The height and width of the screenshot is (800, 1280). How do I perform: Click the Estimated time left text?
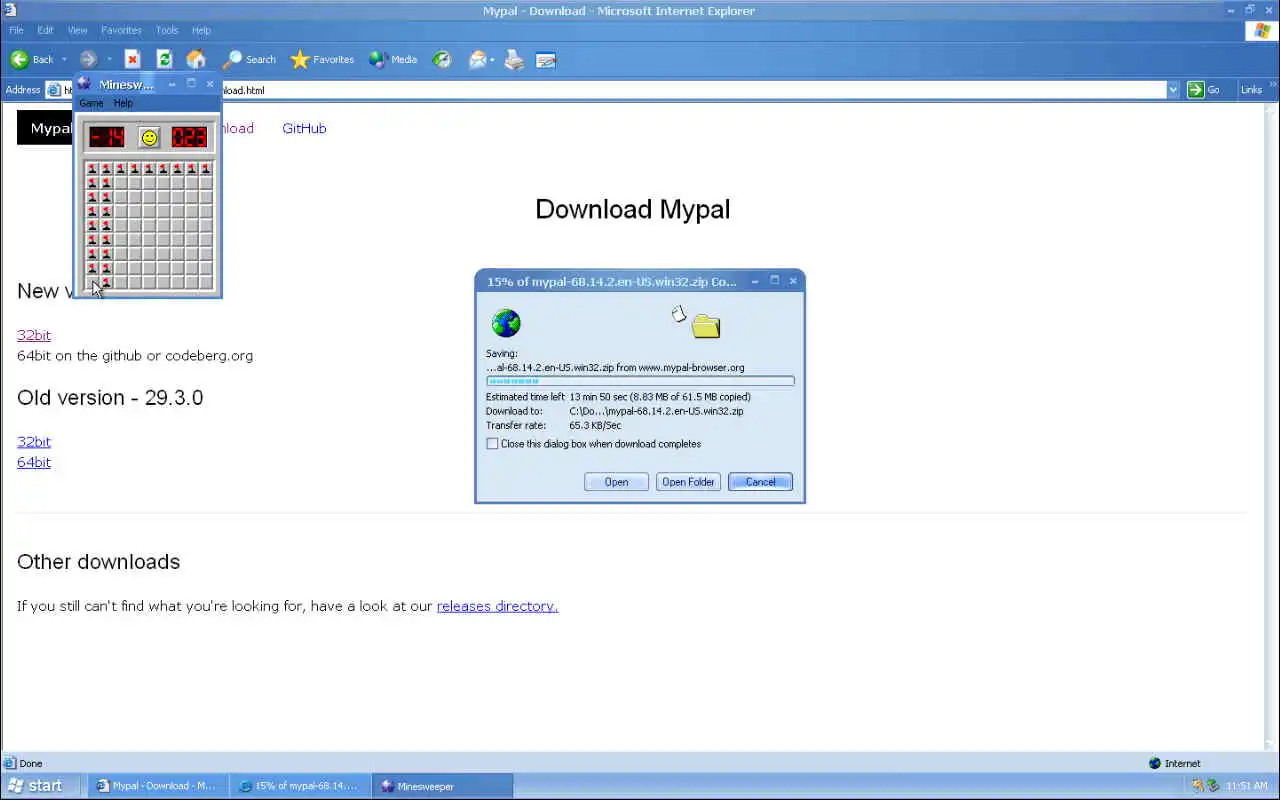point(525,397)
